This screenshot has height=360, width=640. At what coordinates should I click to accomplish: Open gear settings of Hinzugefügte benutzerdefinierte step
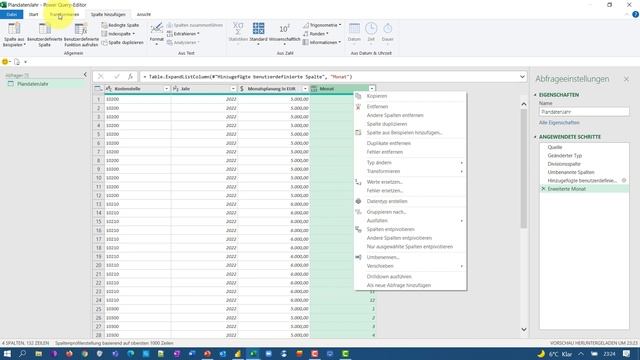click(624, 180)
